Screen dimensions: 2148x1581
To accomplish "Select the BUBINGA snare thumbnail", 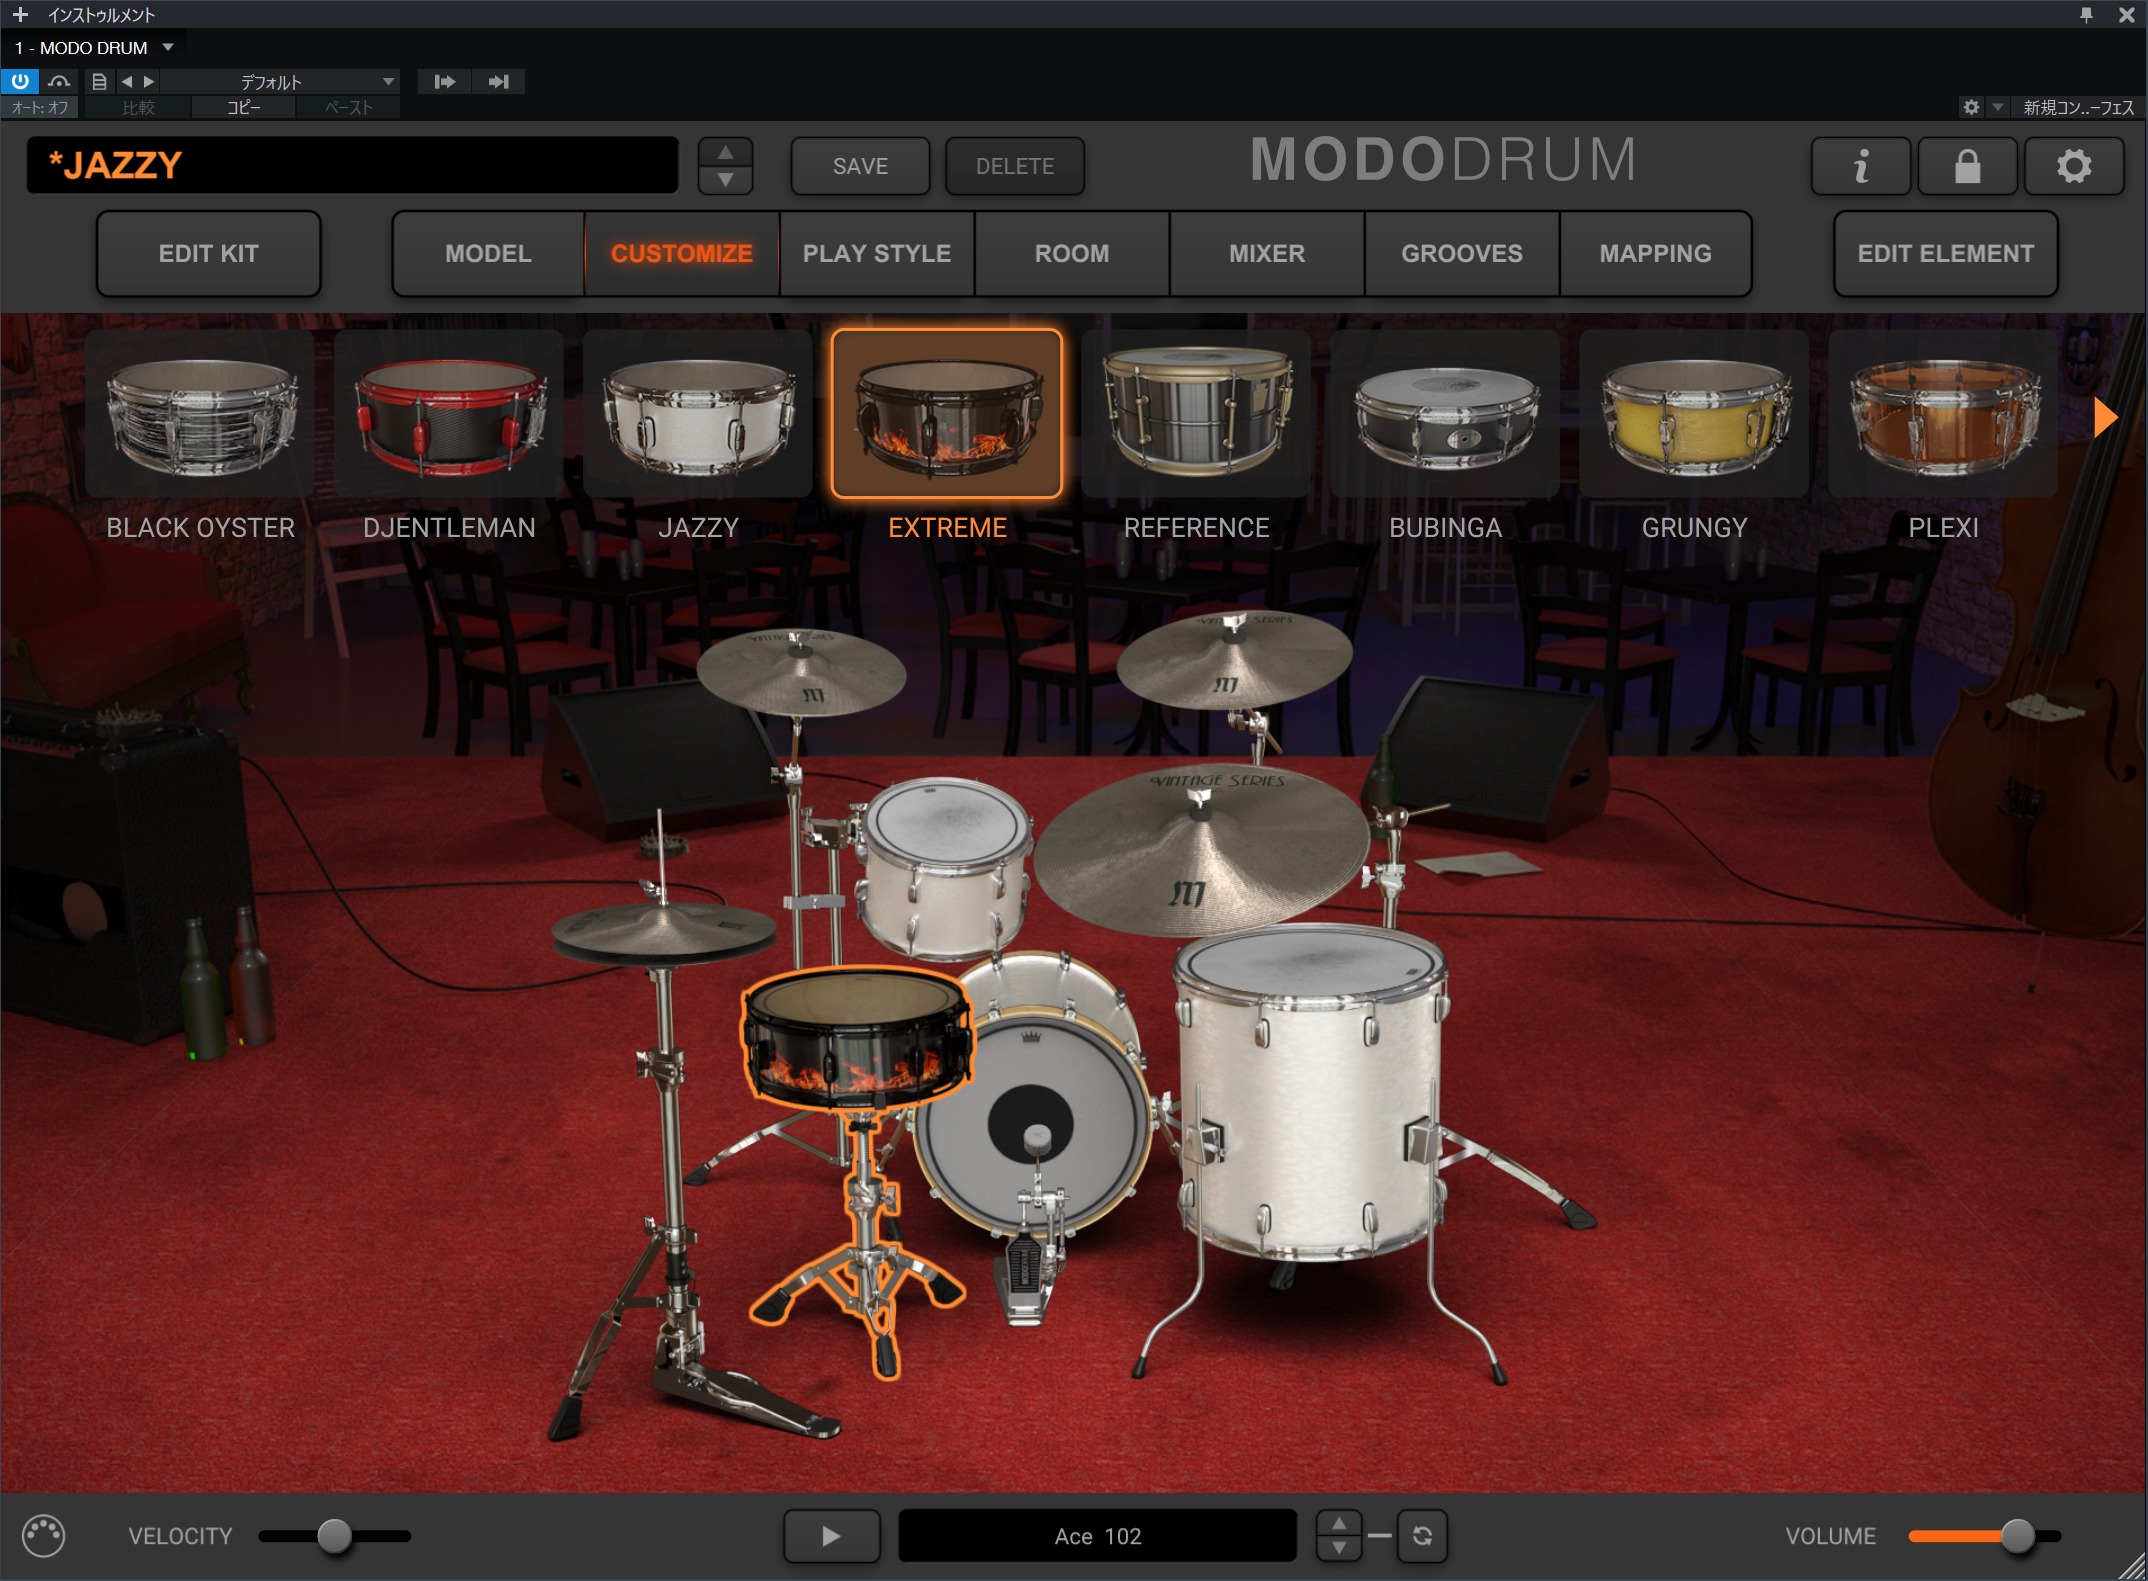I will tap(1445, 413).
